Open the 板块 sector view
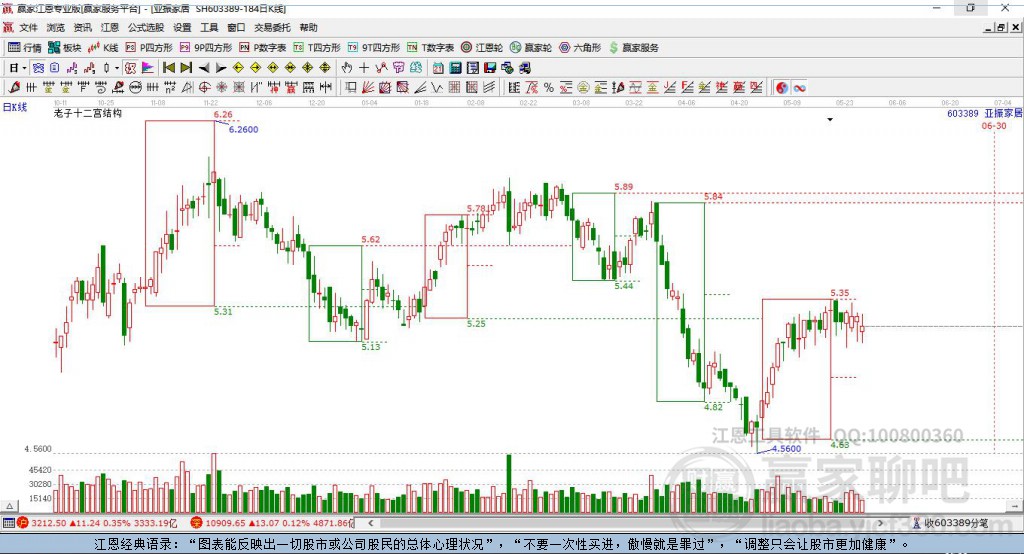The height and width of the screenshot is (554, 1024). pyautogui.click(x=64, y=48)
